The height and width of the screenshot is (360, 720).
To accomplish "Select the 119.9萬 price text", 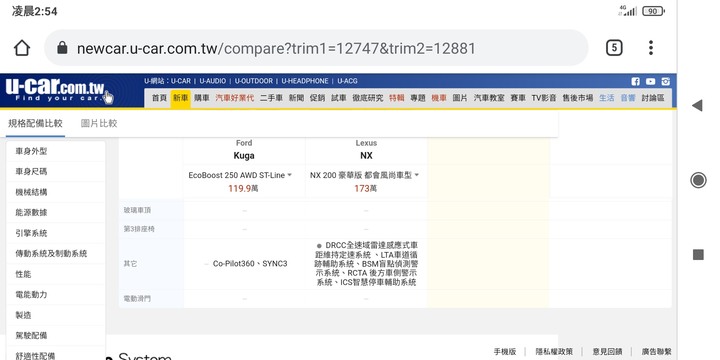I will coord(243,188).
